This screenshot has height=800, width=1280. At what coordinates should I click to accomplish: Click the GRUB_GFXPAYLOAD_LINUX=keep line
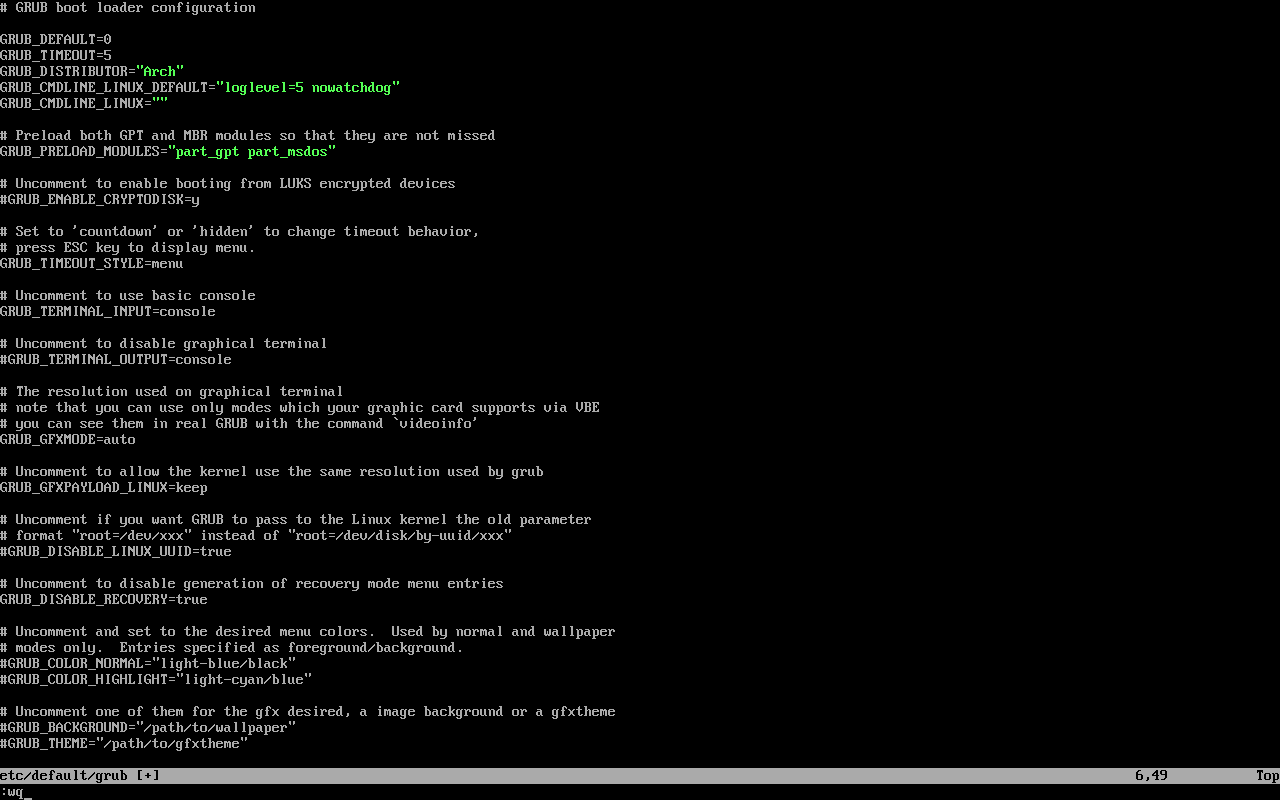pos(104,487)
